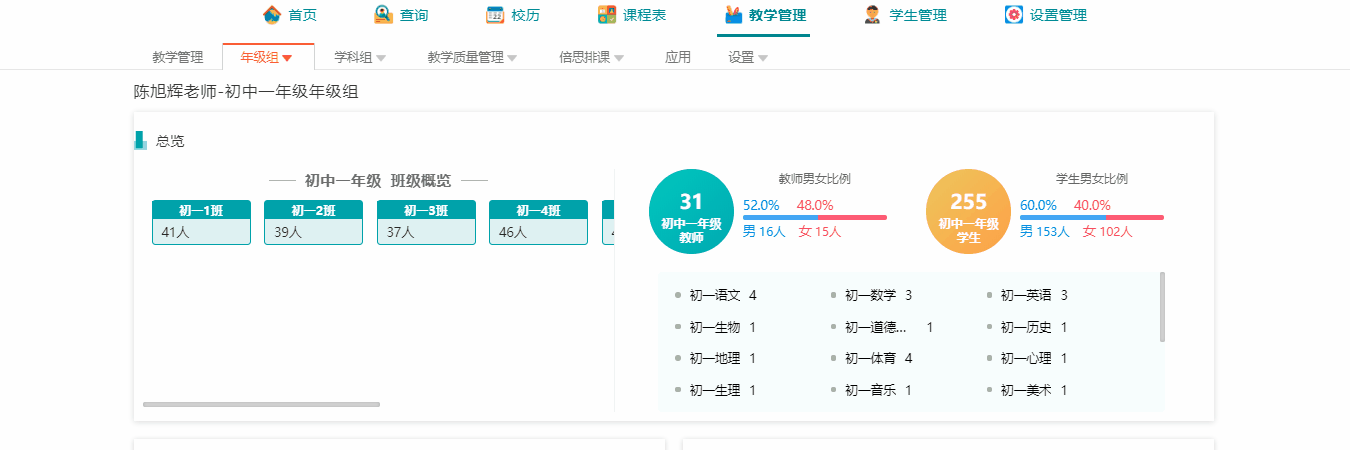
Task: Click the 初中一年级 班级概览 heading
Action: (x=378, y=181)
